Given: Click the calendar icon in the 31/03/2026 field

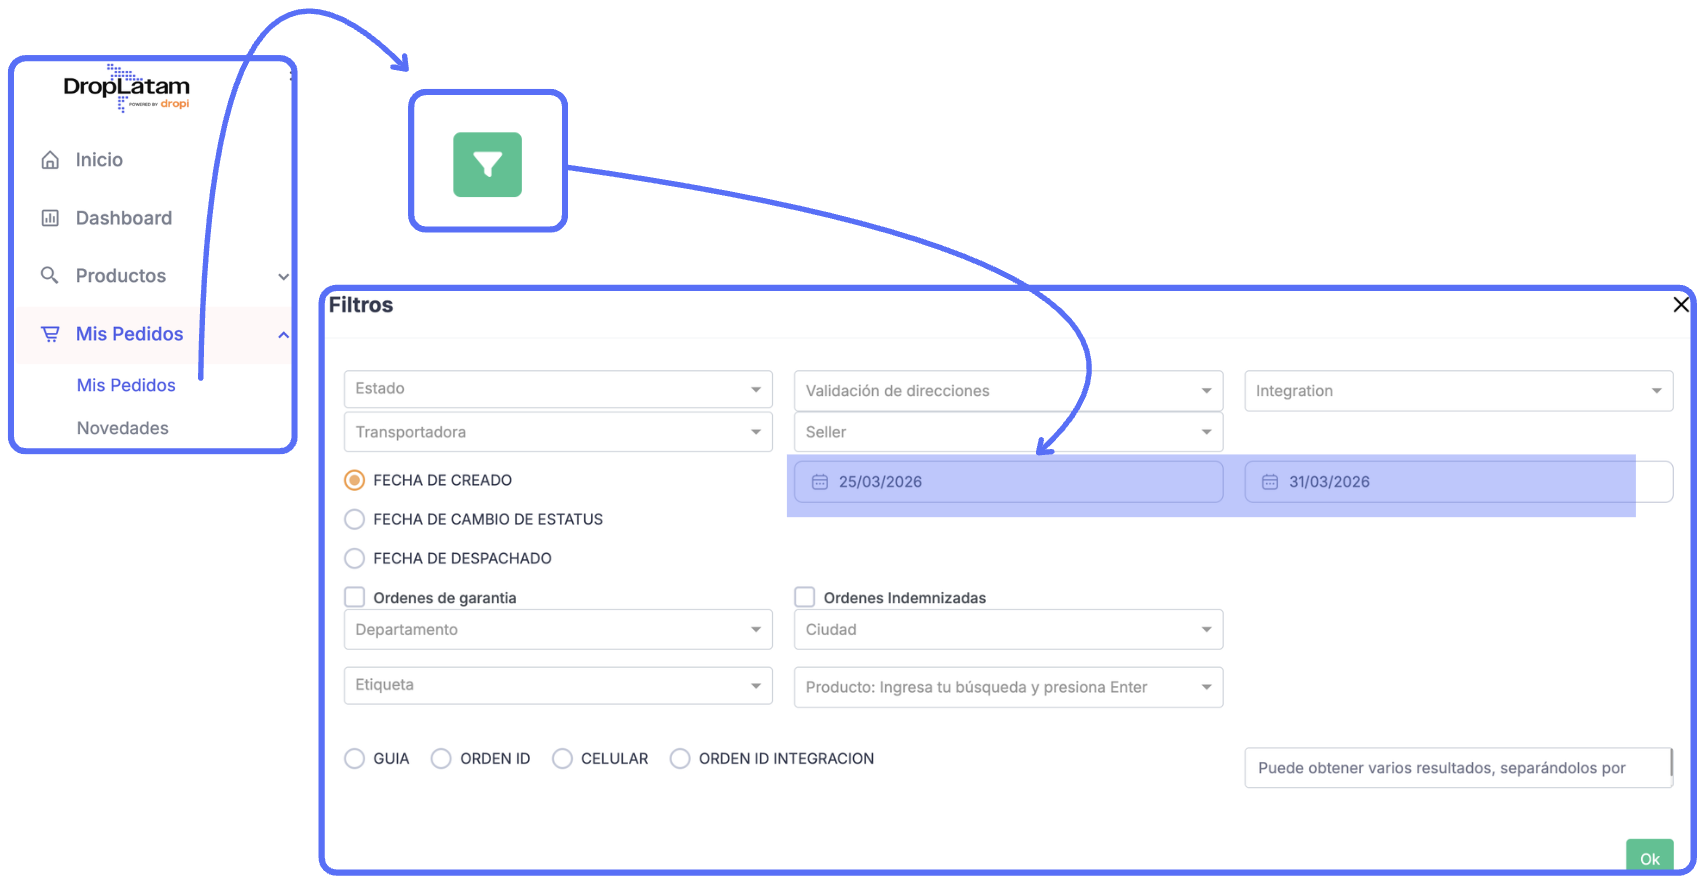Looking at the screenshot, I should (1270, 482).
